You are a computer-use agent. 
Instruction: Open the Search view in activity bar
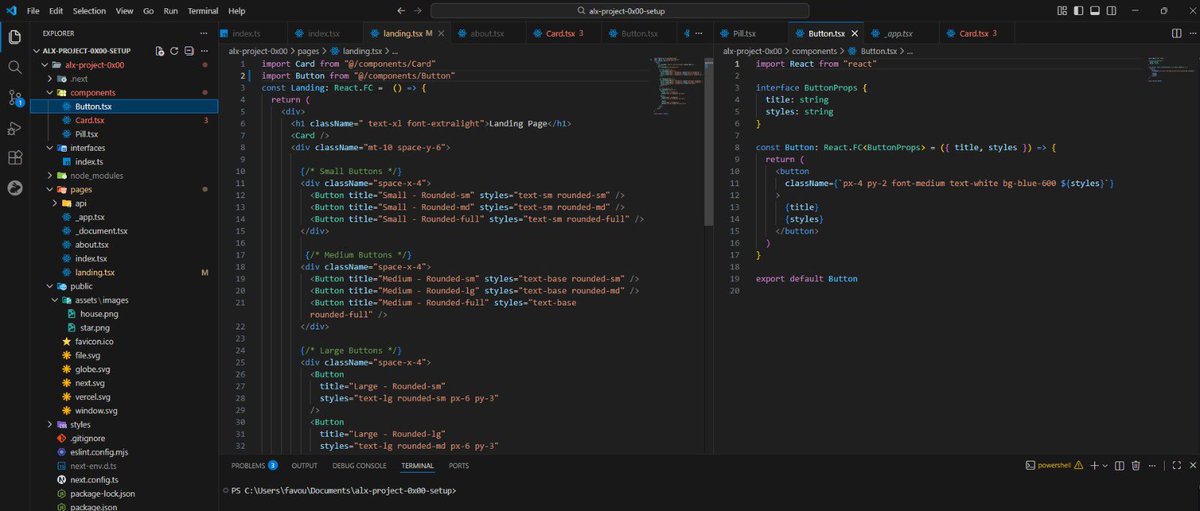click(x=14, y=67)
